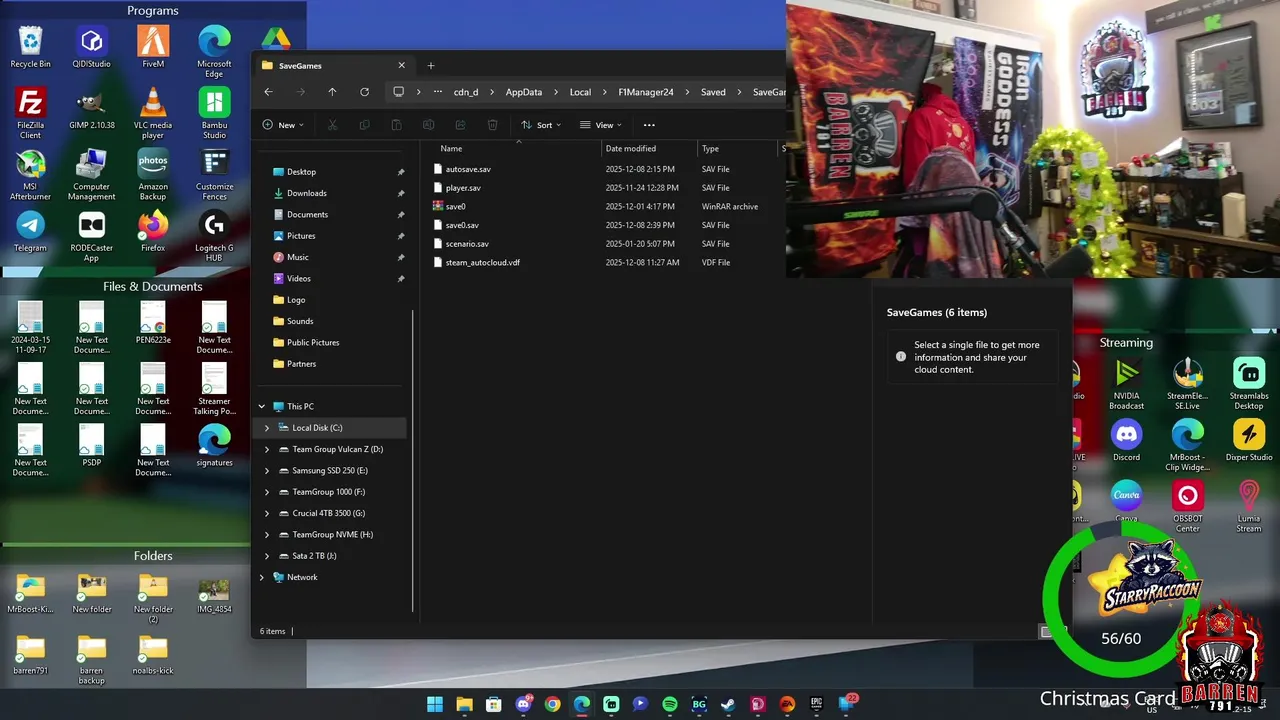
Task: Click the Cut scissors icon
Action: (x=333, y=125)
